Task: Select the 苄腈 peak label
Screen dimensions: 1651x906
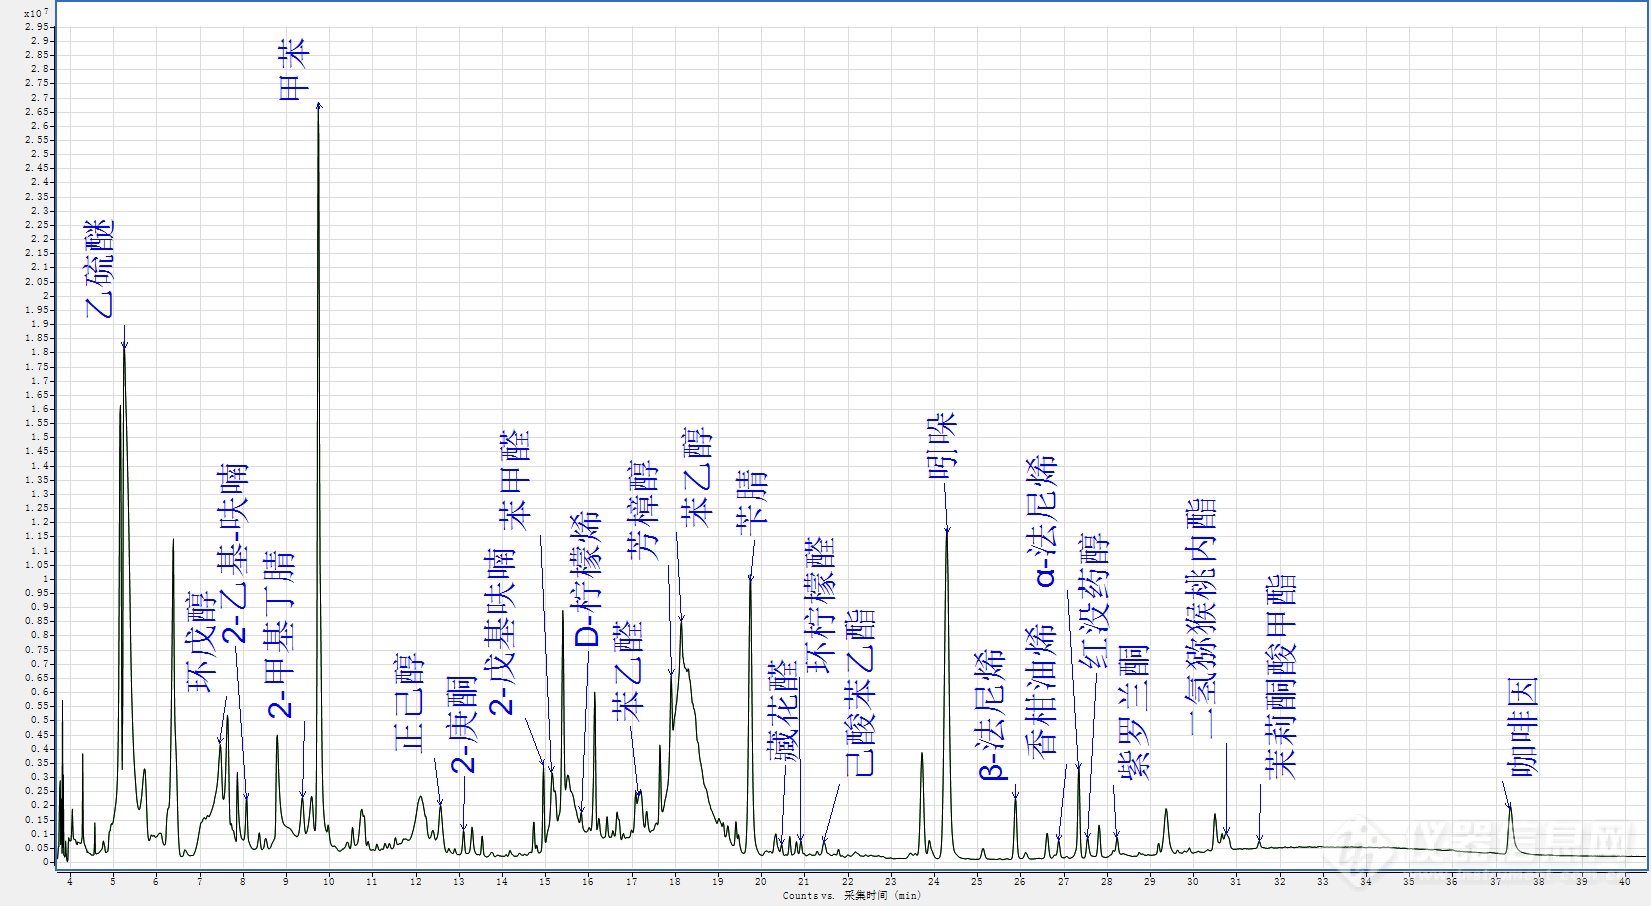Action: [751, 502]
